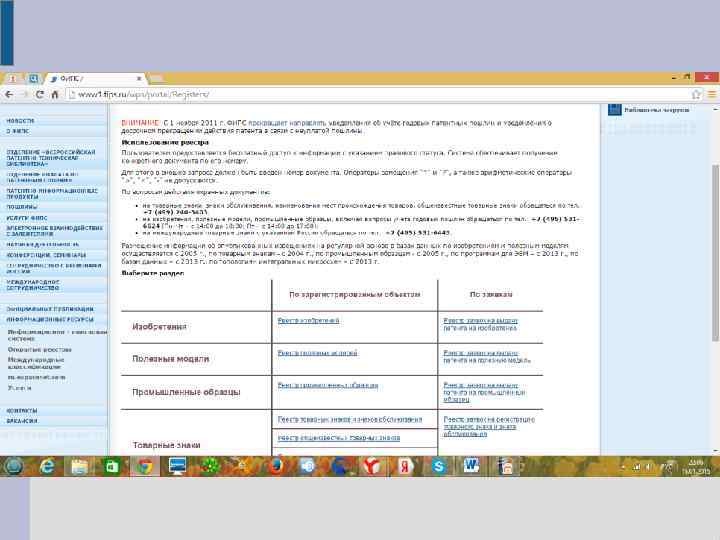This screenshot has width=720, height=540.
Task: Open Реестр заявок на патент на полезную модель
Action: pos(487,357)
